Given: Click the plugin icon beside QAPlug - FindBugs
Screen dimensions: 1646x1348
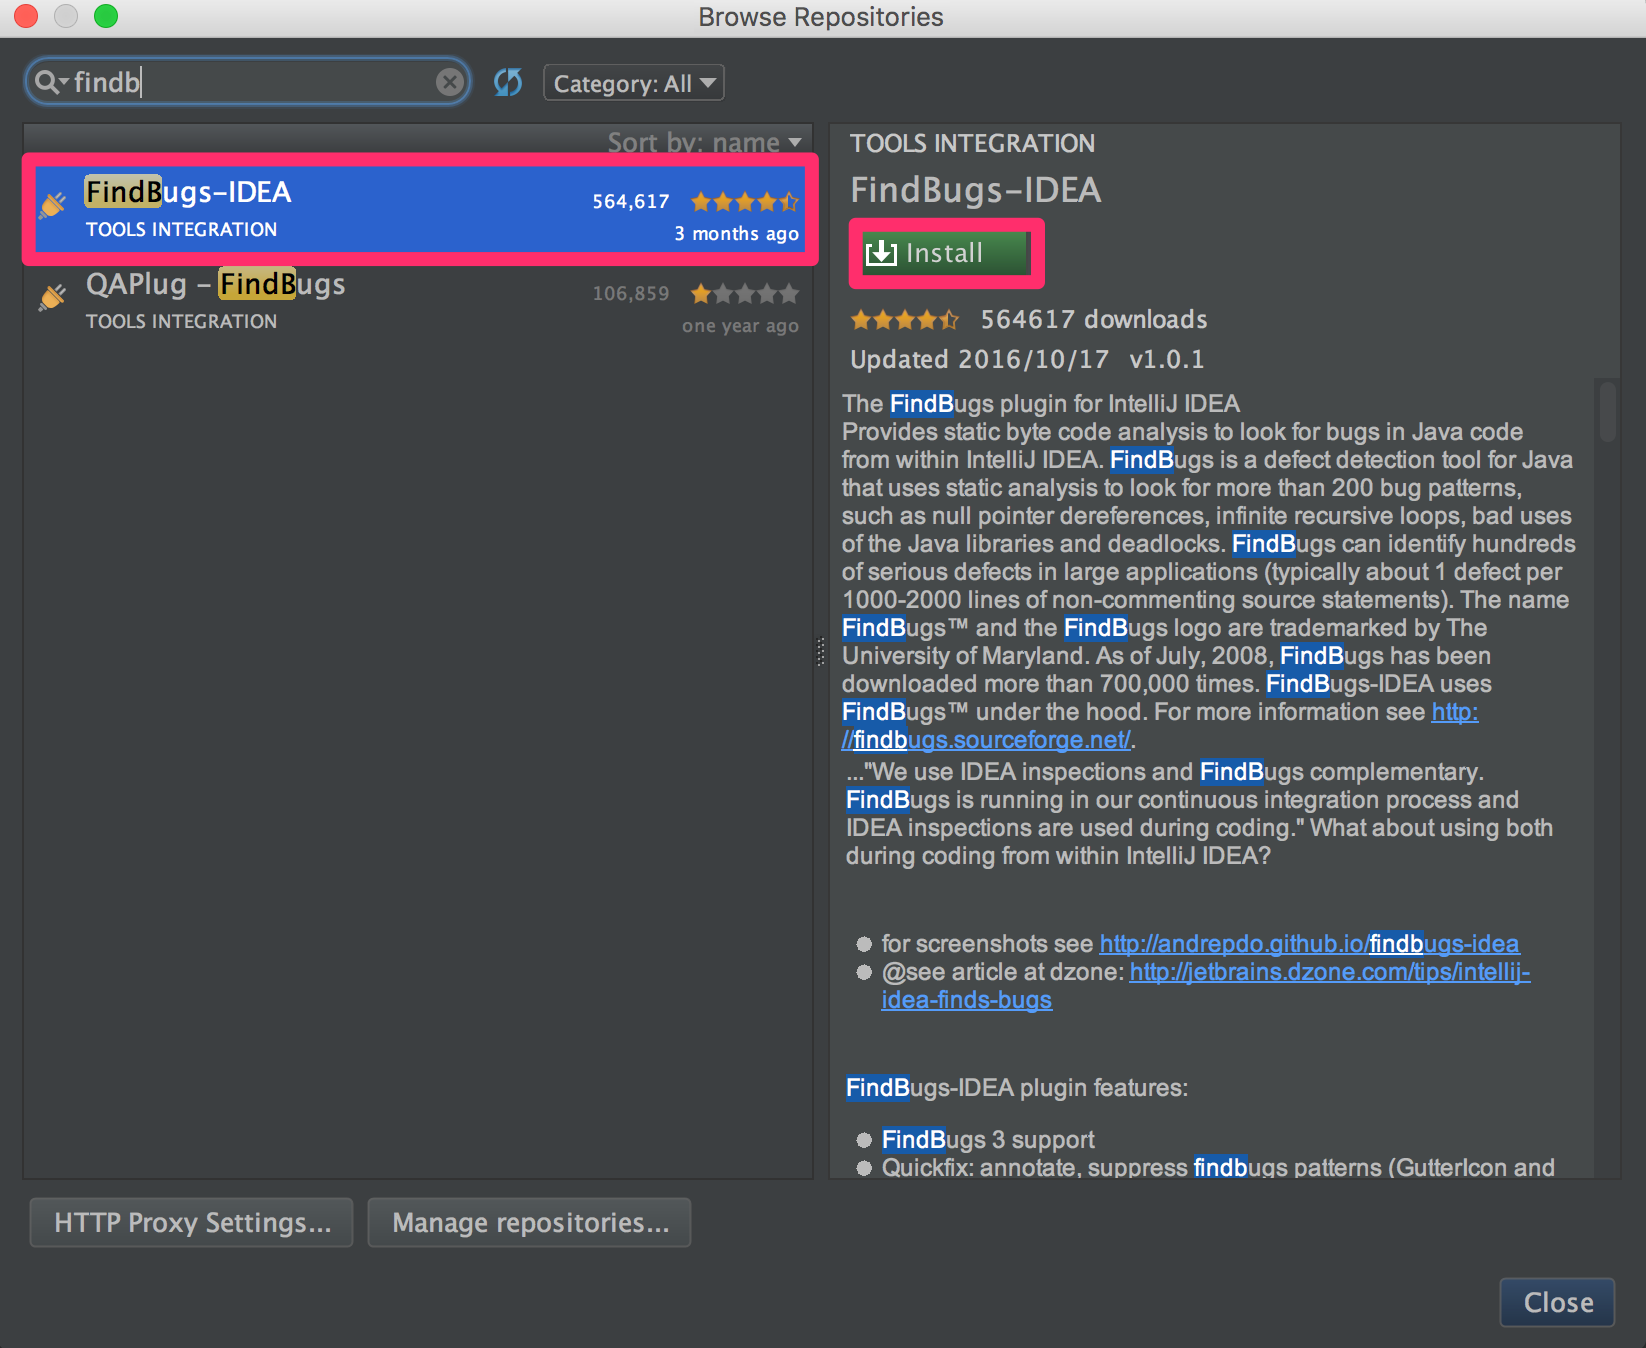Looking at the screenshot, I should [52, 297].
